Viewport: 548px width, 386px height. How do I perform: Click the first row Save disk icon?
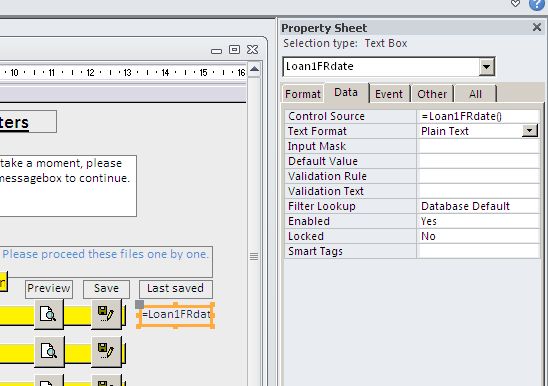[106, 314]
